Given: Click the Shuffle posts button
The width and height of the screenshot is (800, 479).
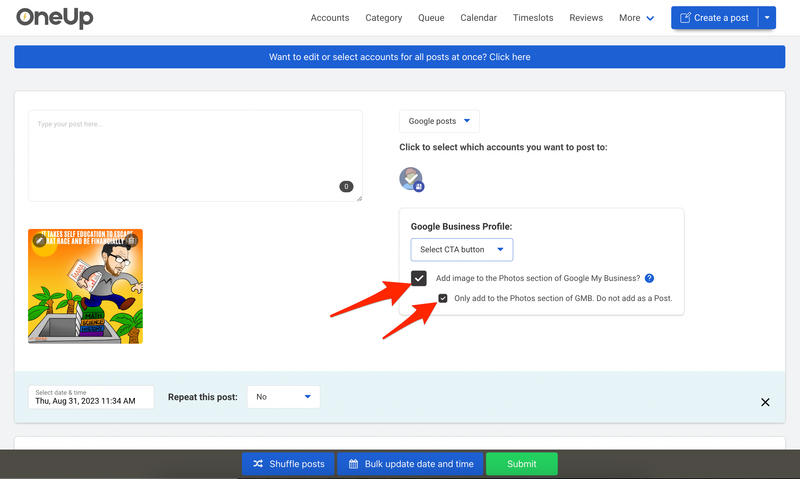Looking at the screenshot, I should [288, 464].
